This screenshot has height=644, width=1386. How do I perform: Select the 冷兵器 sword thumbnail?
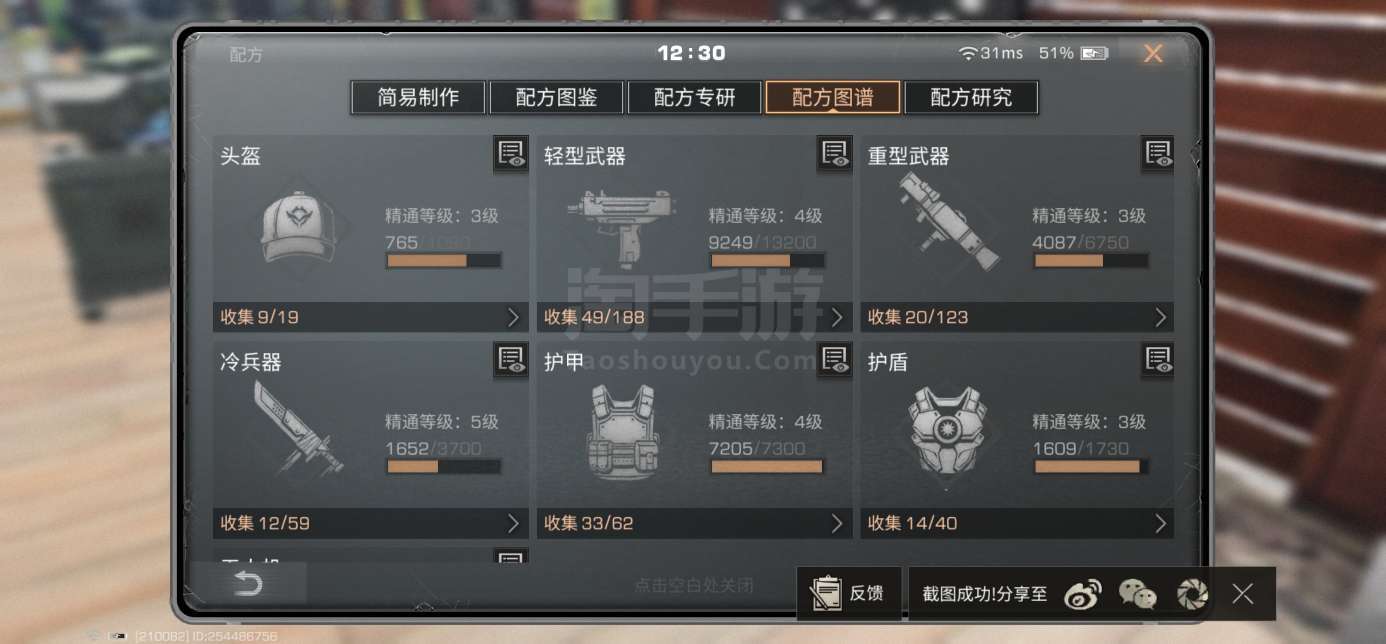[292, 428]
